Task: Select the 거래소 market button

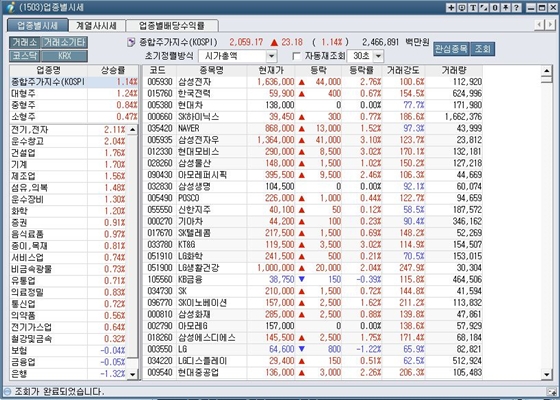Action: [25, 42]
